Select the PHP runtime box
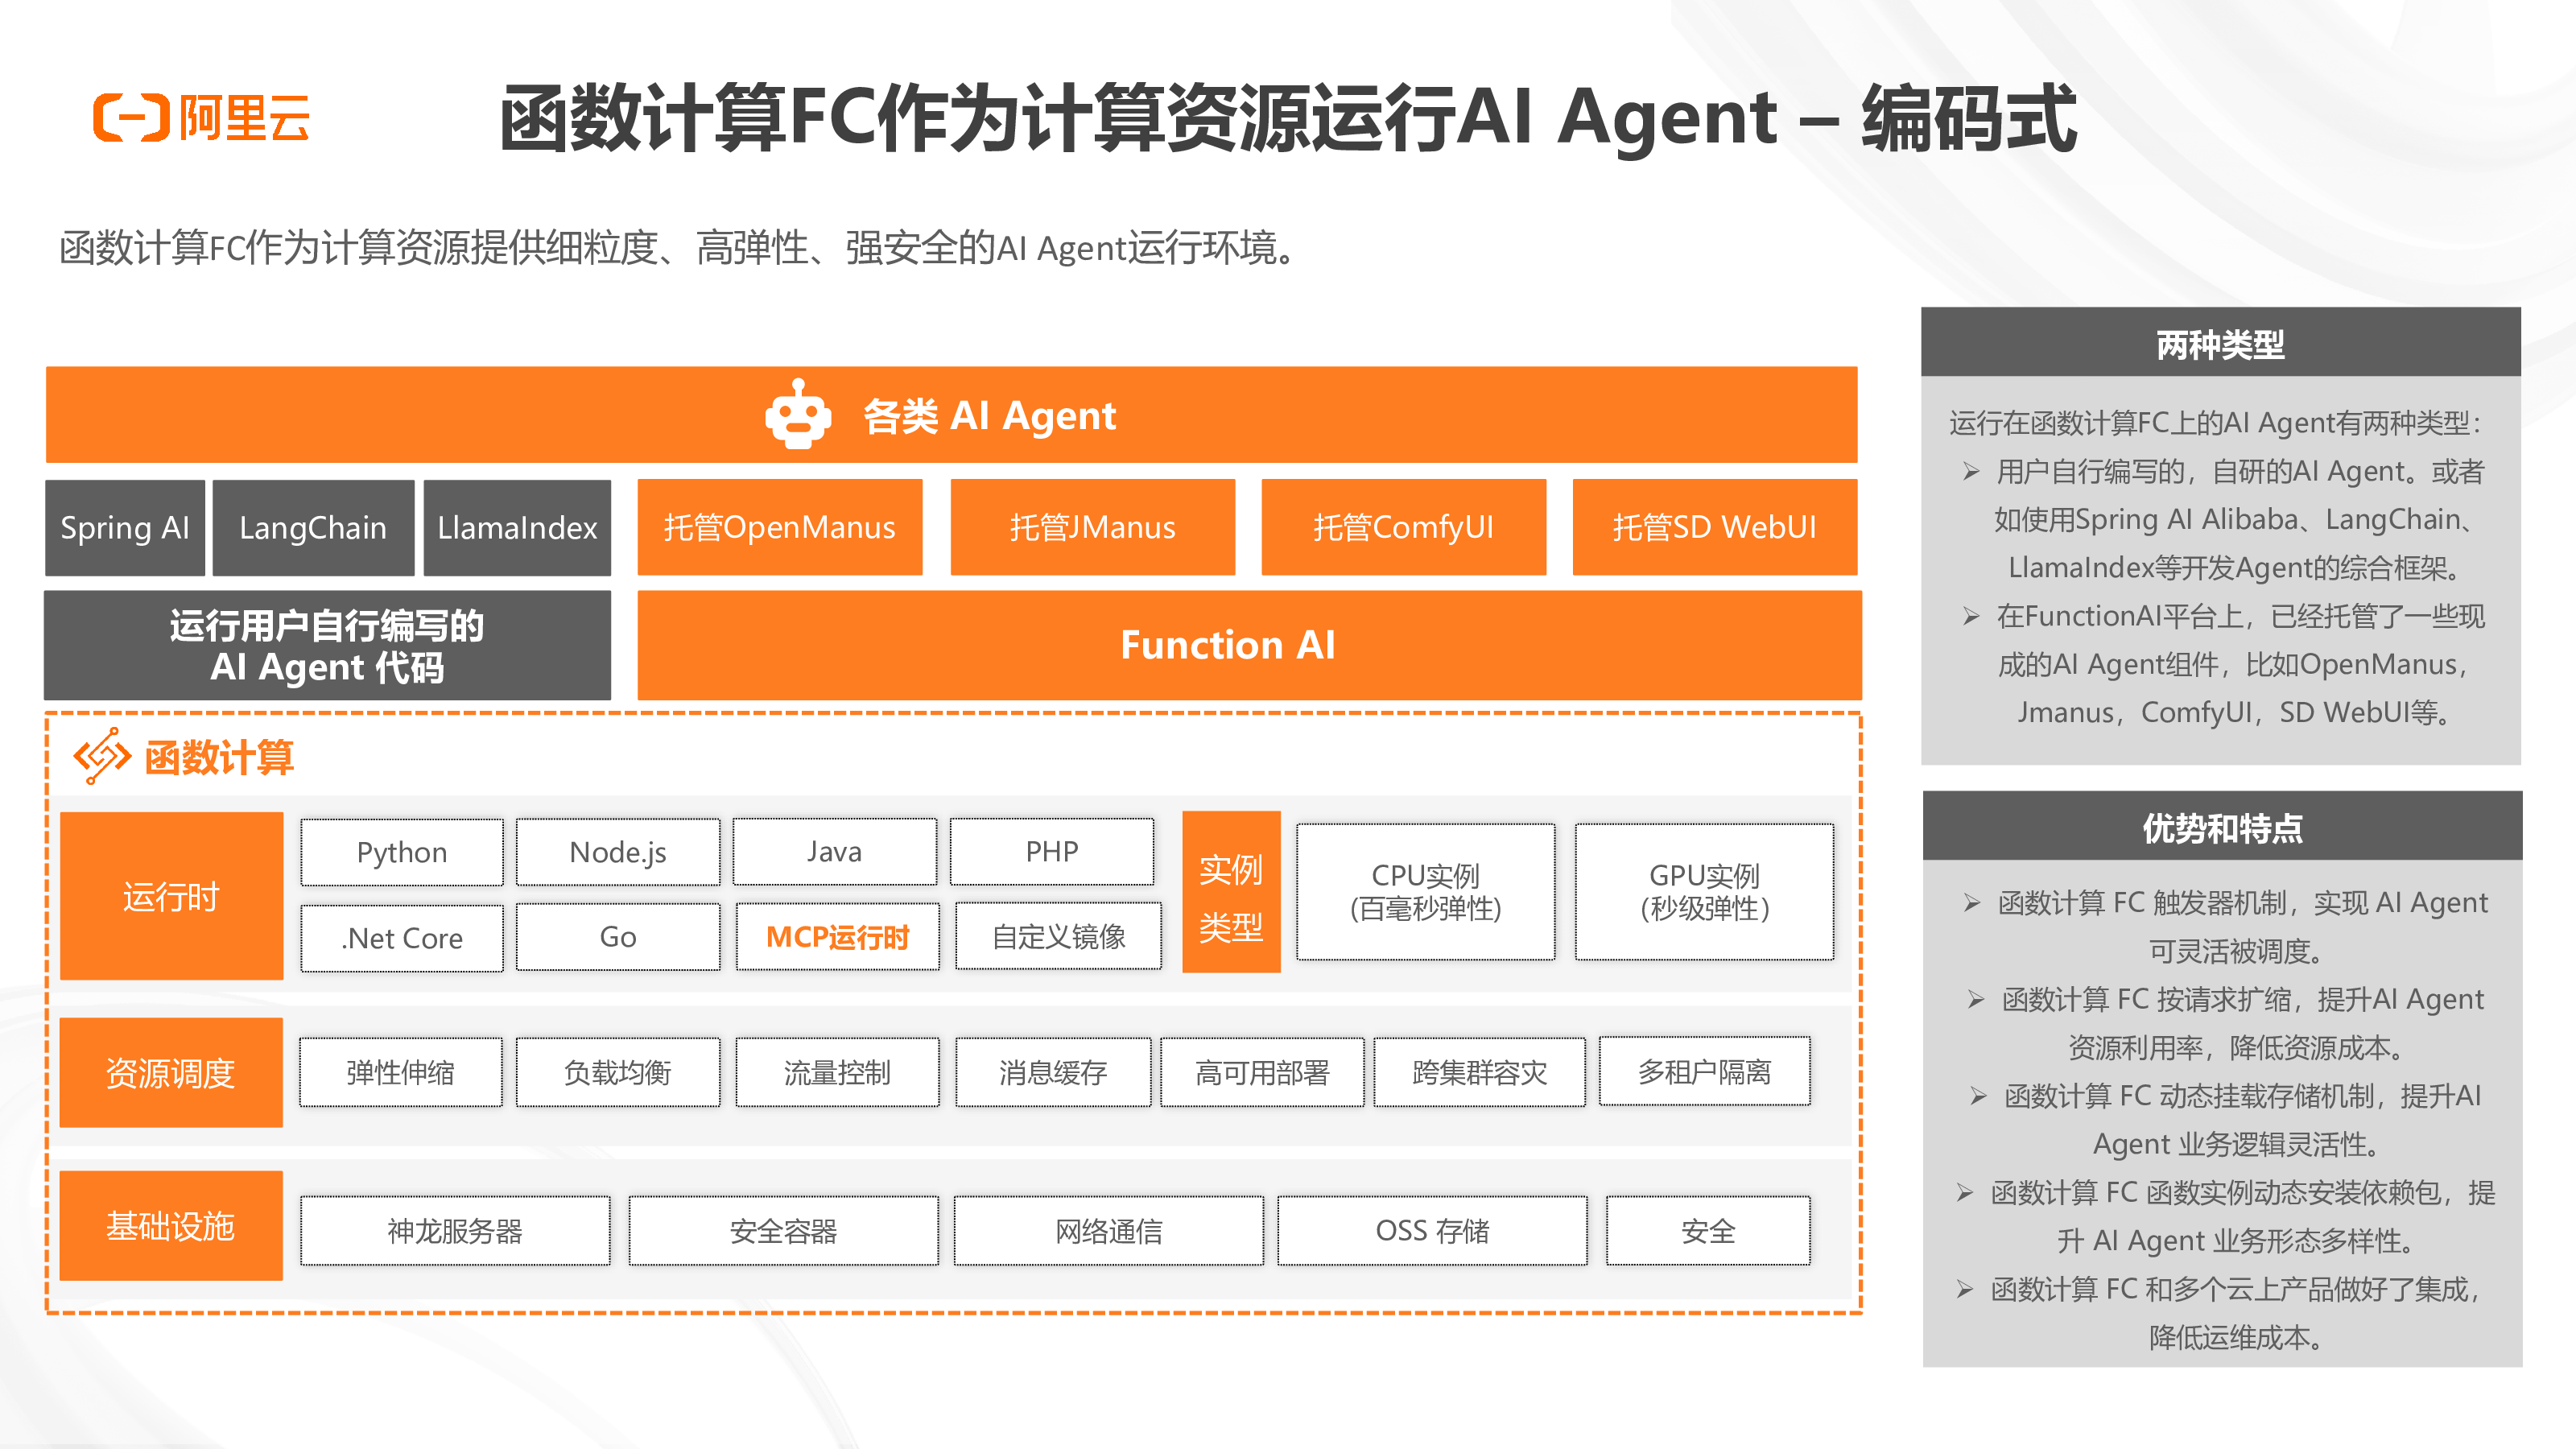2576x1449 pixels. click(1052, 852)
